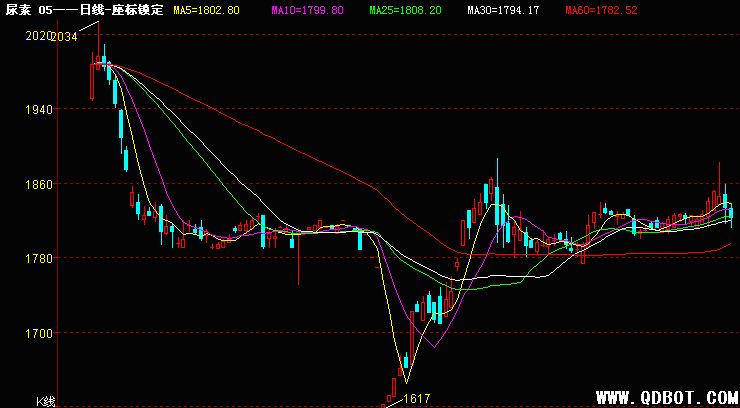740x408 pixels.
Task: Click the last candlestick at chart's right edge
Action: [x=731, y=212]
